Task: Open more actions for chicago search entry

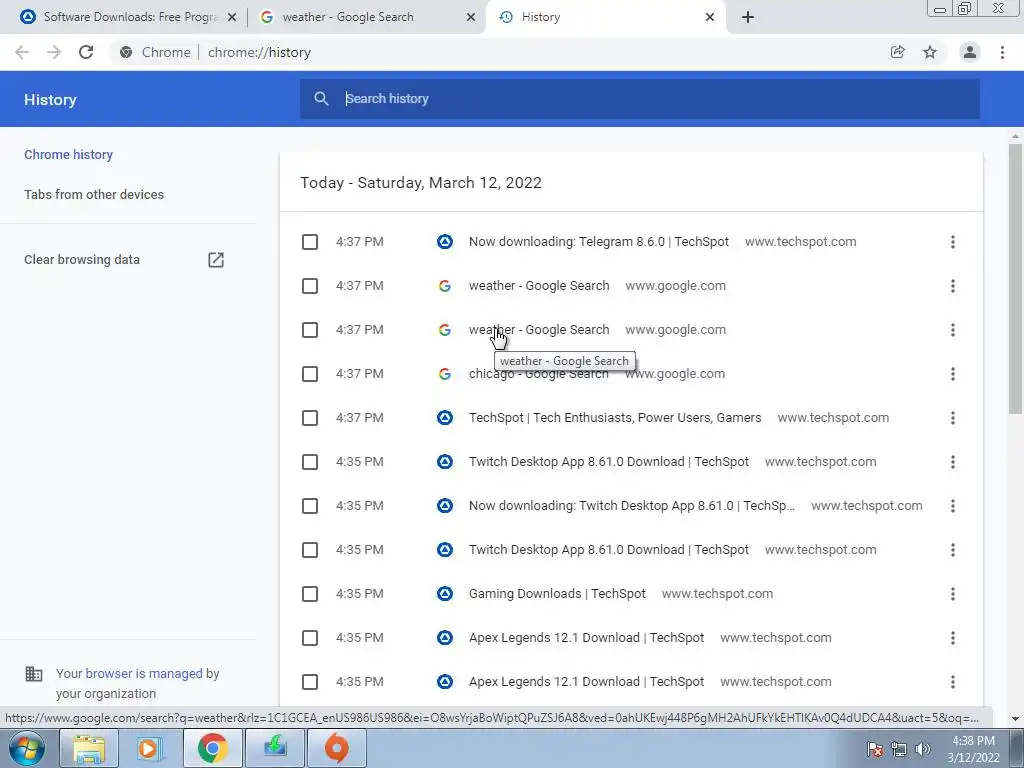Action: pyautogui.click(x=953, y=374)
